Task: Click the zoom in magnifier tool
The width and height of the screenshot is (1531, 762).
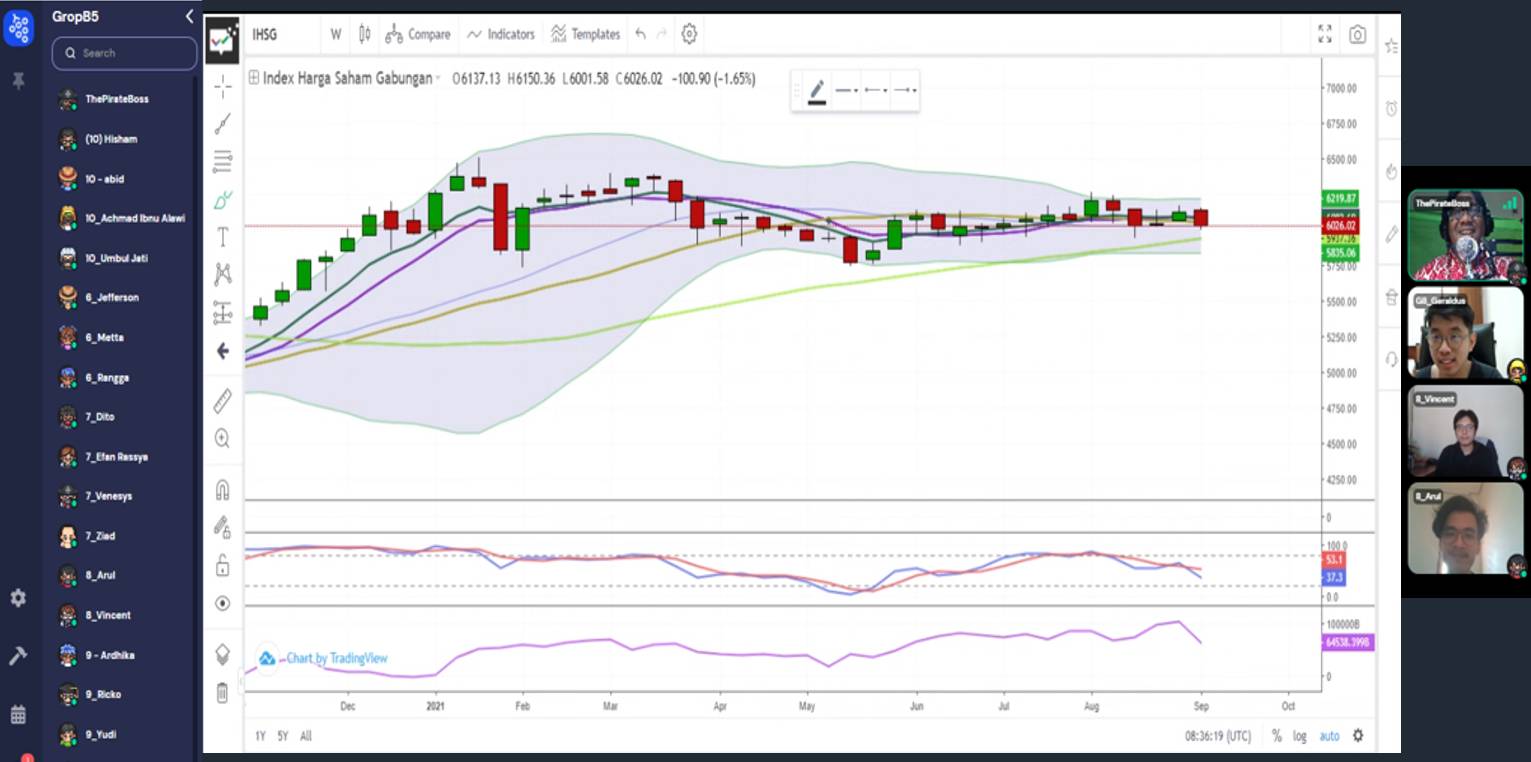Action: pyautogui.click(x=222, y=438)
